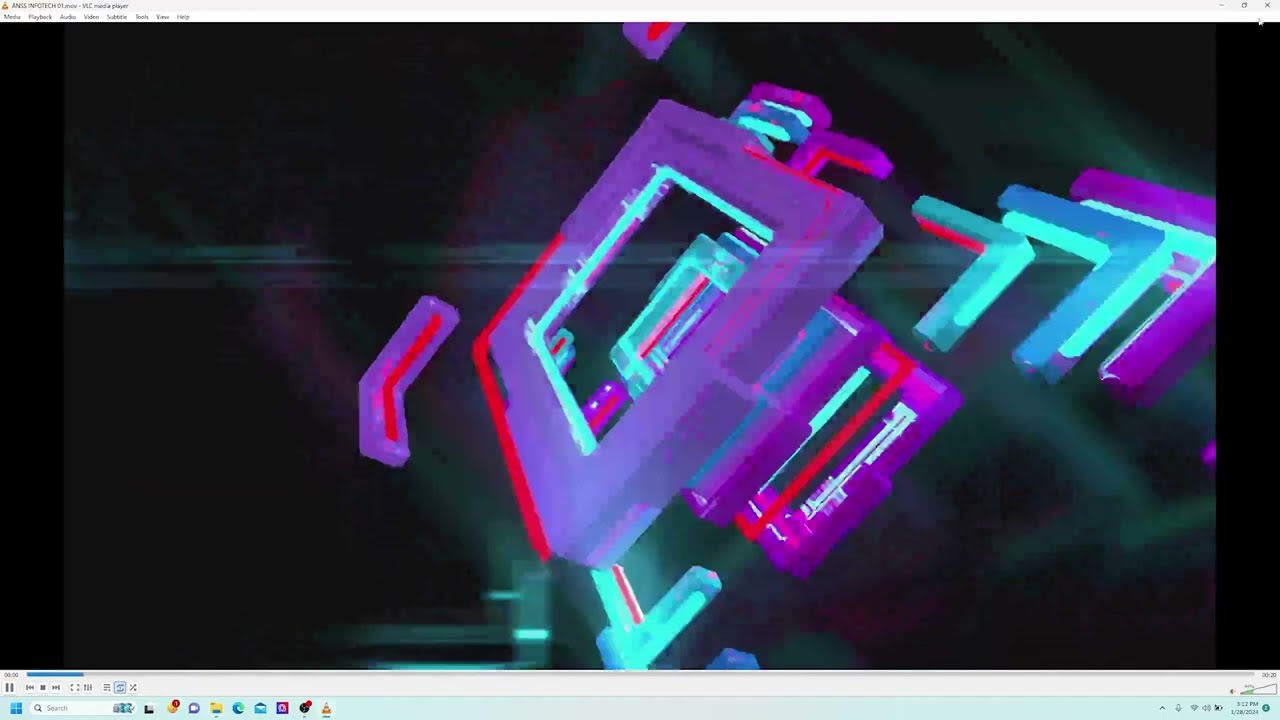Adjust the VLC volume slider
Screen dimensions: 1280x720
1258,689
